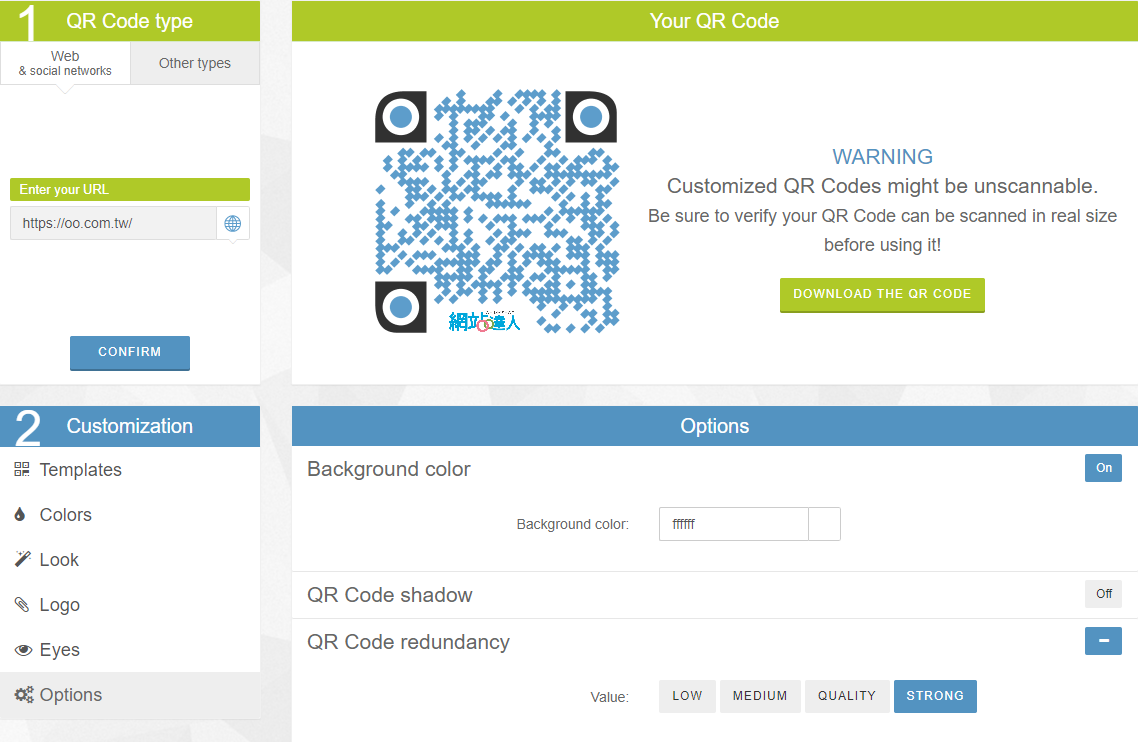Select LOW redundancy value
Screen dimensions: 1138x742
[x=687, y=696]
